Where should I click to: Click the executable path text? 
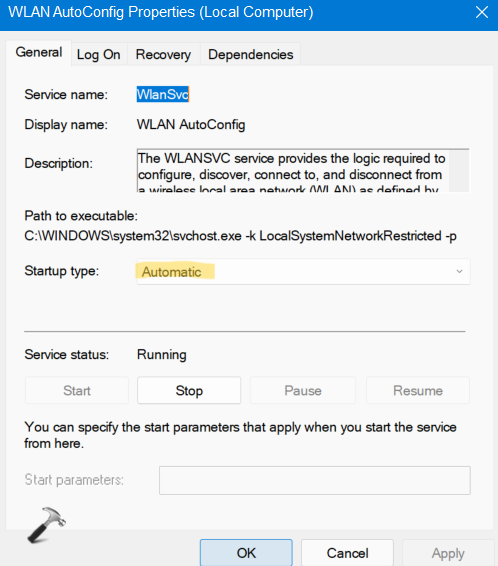click(240, 236)
